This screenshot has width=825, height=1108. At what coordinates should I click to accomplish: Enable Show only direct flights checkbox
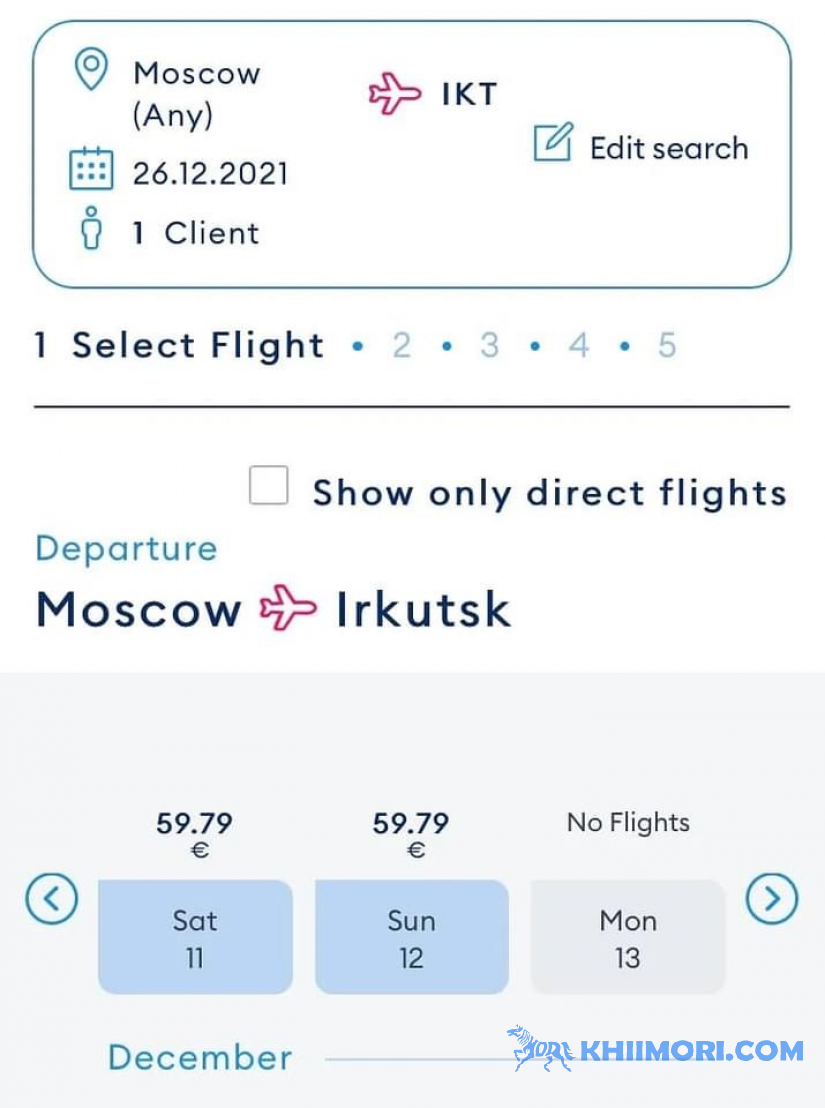268,485
